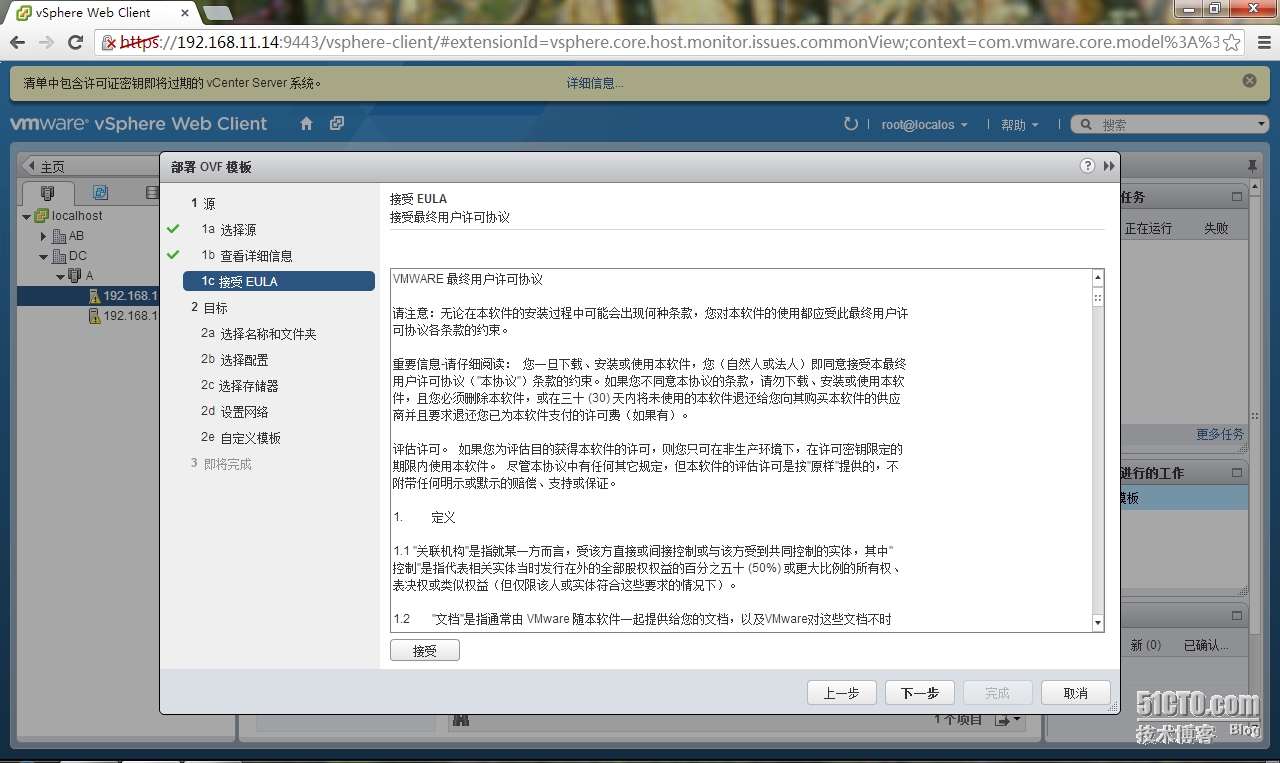Select step 2a 选择名称和文件夹
1280x763 pixels.
pyautogui.click(x=259, y=334)
